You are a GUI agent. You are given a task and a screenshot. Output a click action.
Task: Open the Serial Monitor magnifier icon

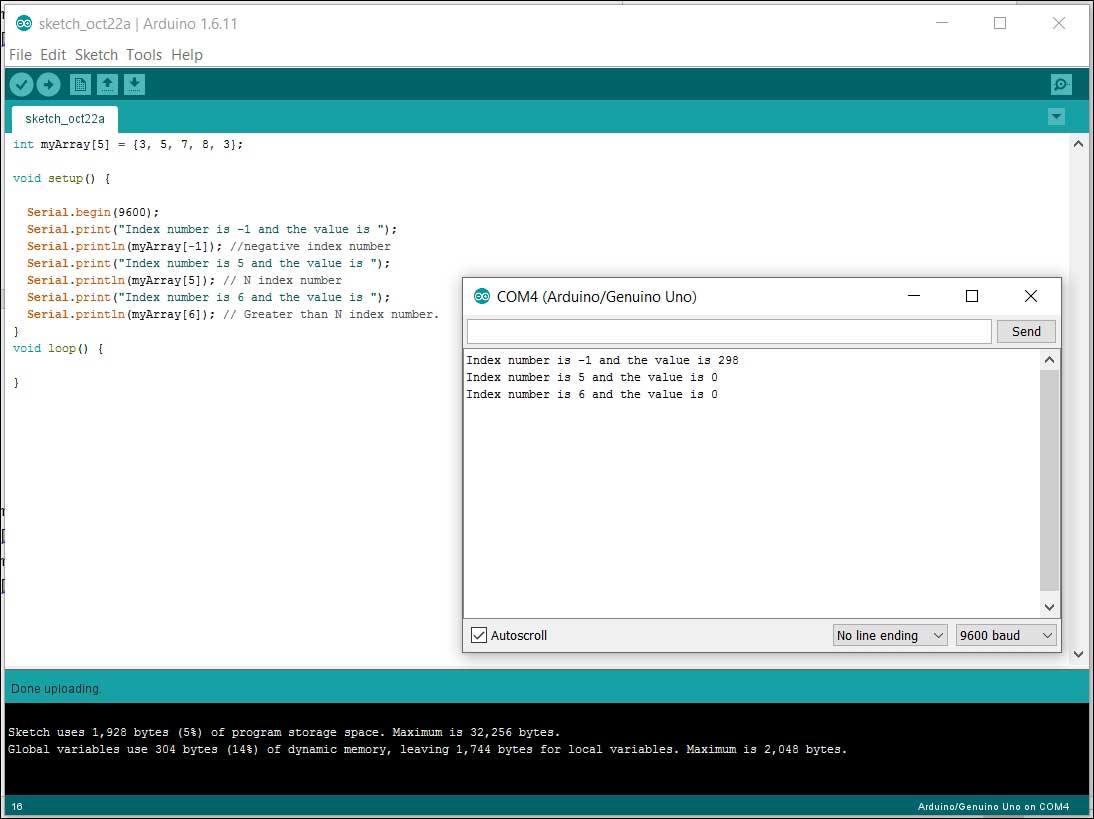(1061, 85)
